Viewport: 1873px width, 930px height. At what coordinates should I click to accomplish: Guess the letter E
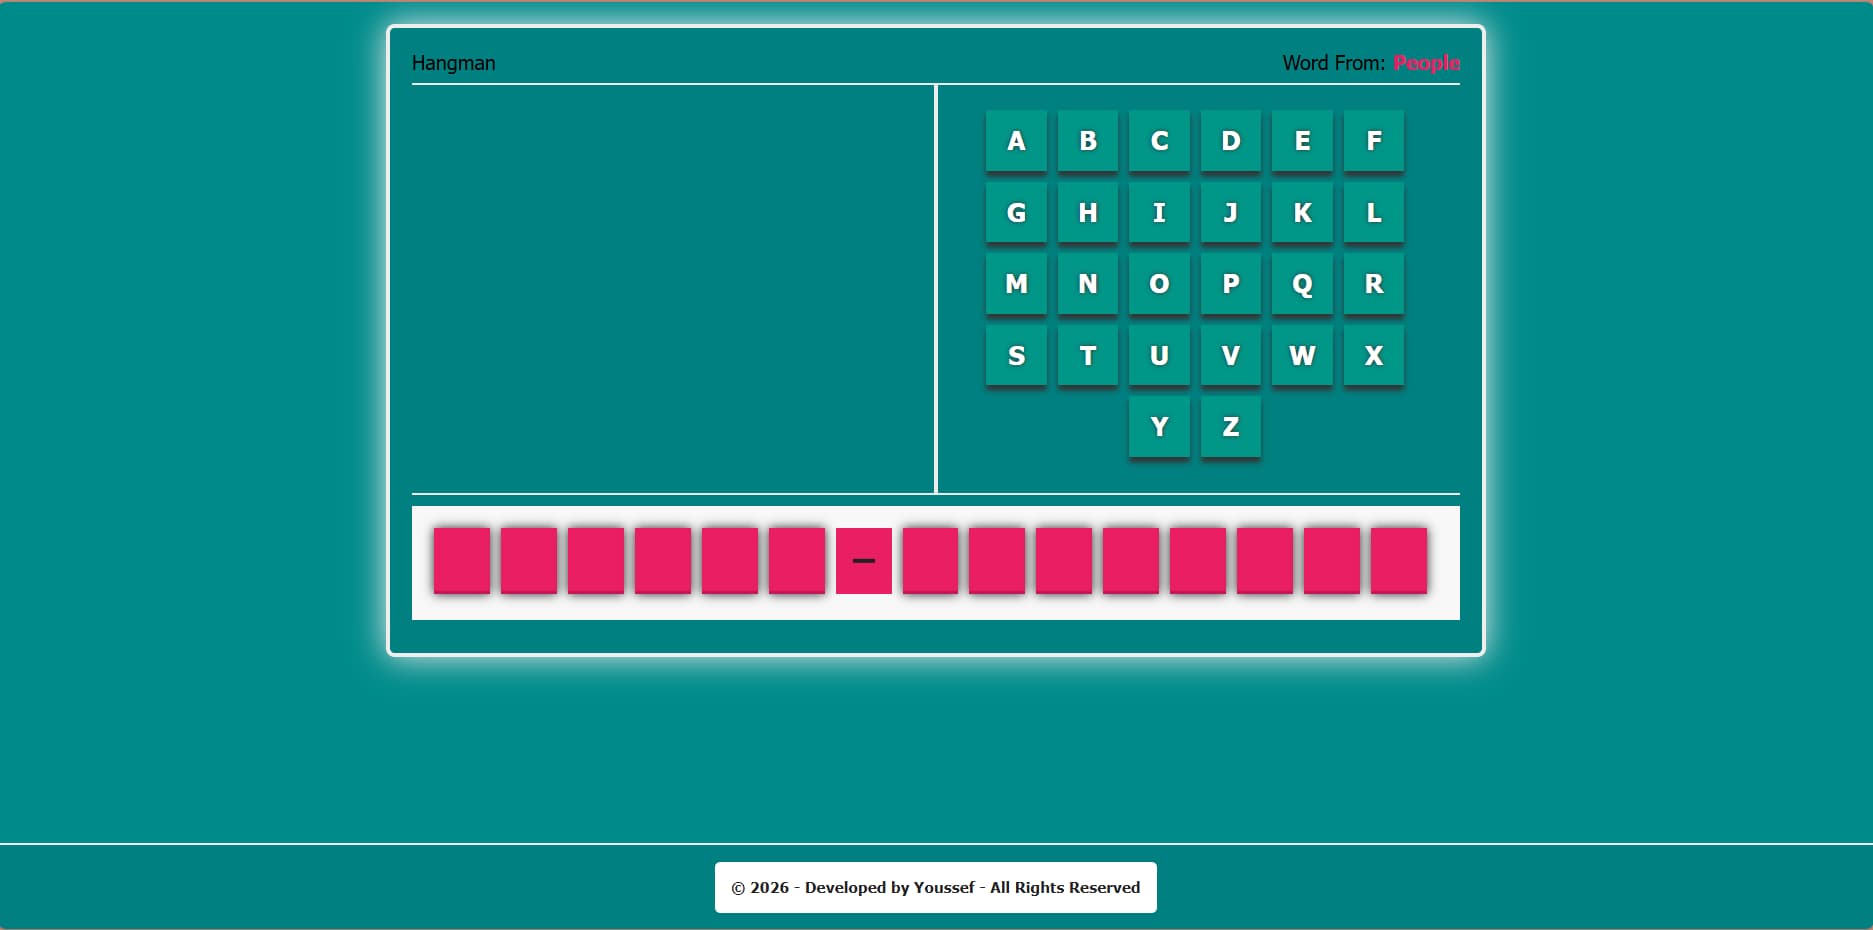pyautogui.click(x=1302, y=141)
